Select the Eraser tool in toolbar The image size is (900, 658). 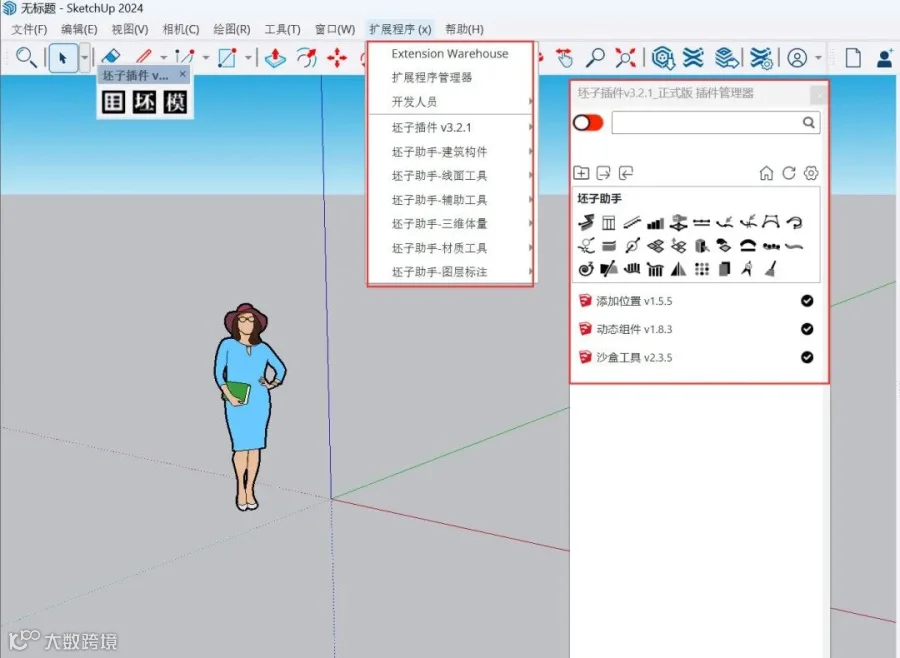tap(110, 57)
